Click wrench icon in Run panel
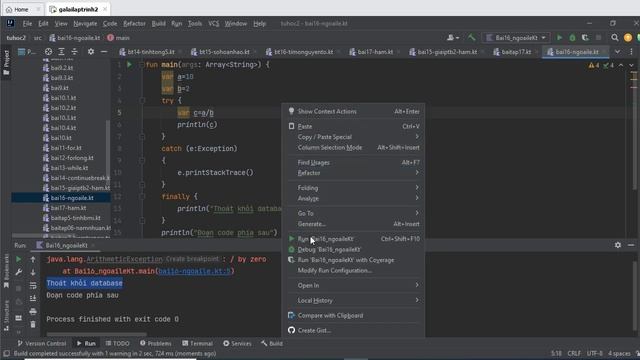This screenshot has height=360, width=640. [x=18, y=272]
